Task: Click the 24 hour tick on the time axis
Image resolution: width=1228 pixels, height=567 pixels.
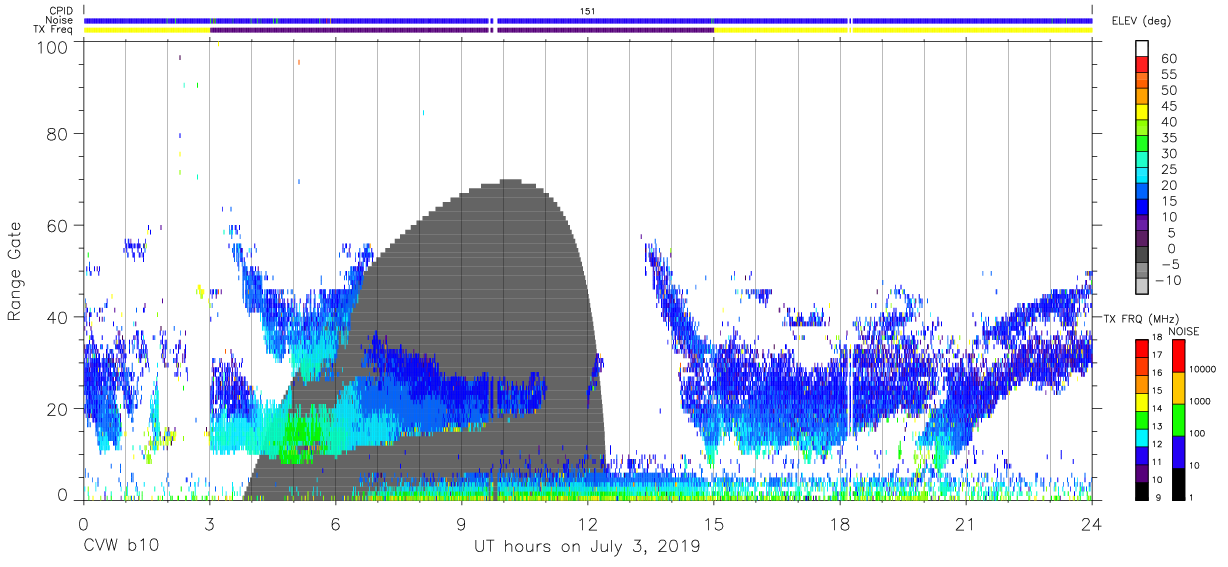Action: (x=1092, y=524)
